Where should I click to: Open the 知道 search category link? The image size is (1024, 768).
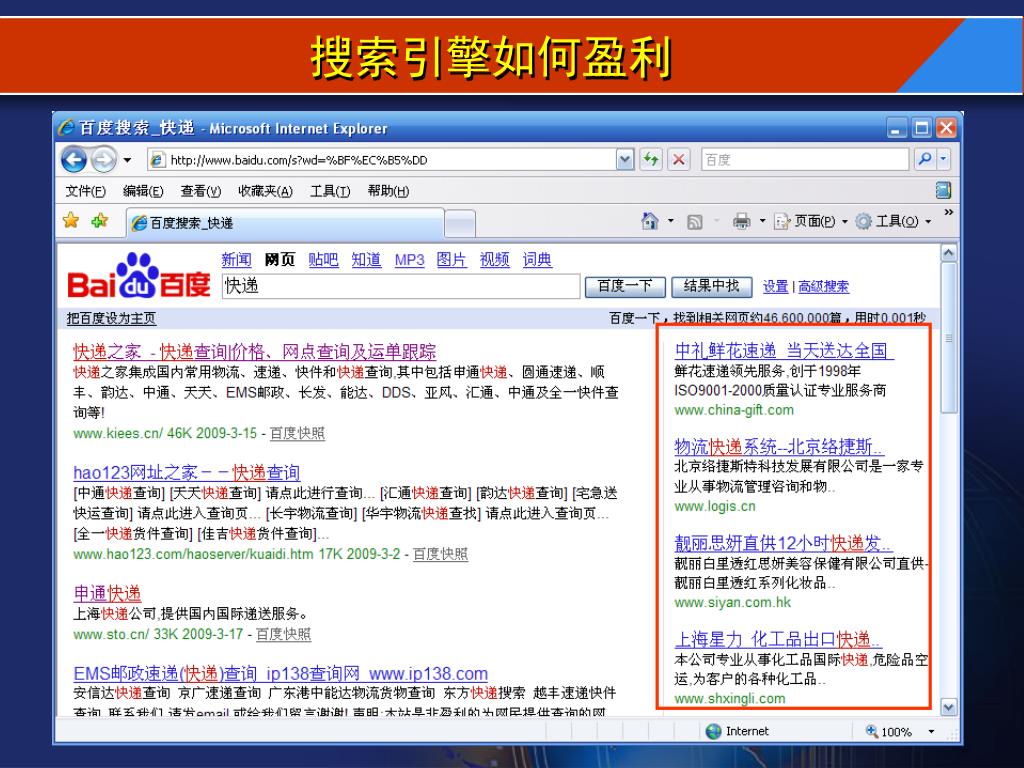tap(366, 260)
